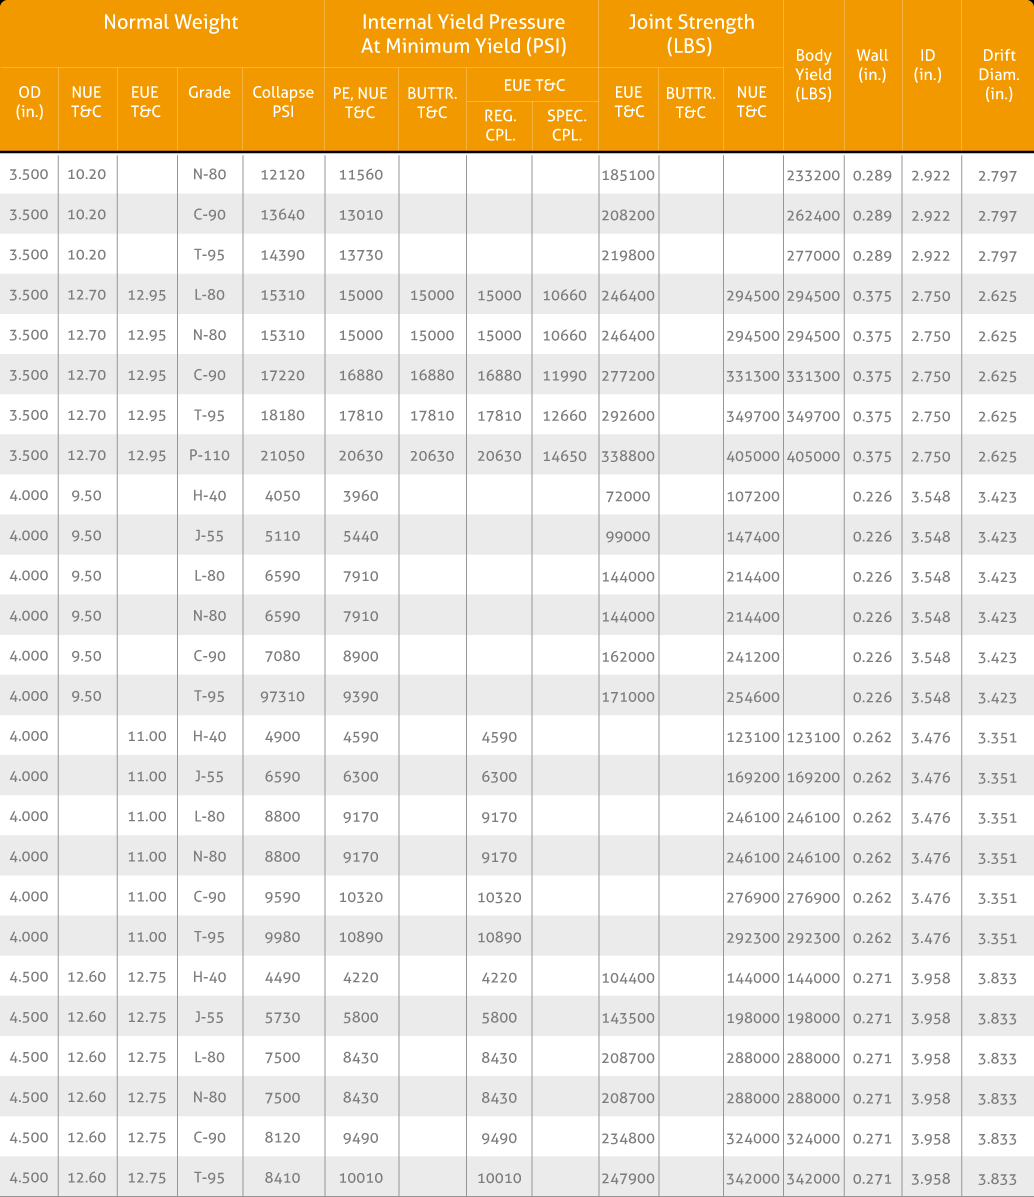Select the 13010 cell
This screenshot has height=1197, width=1034.
pyautogui.click(x=360, y=215)
